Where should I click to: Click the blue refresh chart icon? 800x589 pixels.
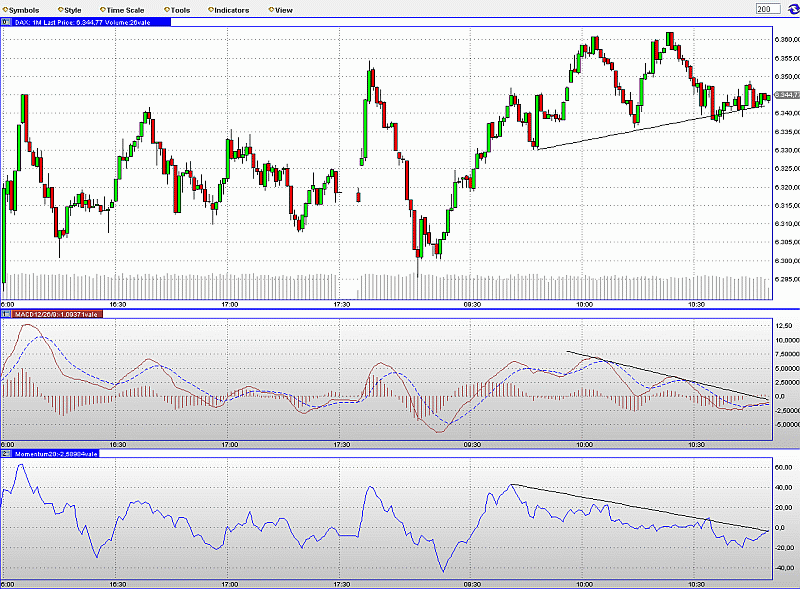pyautogui.click(x=793, y=9)
